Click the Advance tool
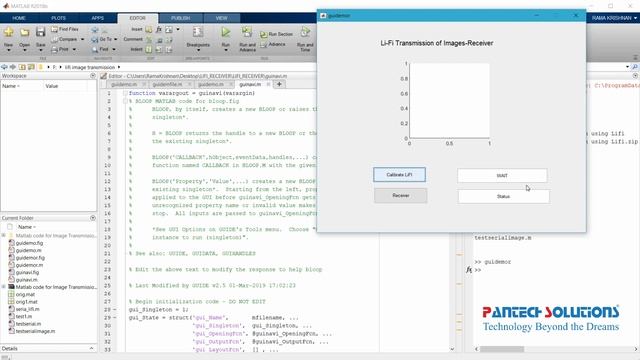The height and width of the screenshot is (360, 640). [273, 44]
